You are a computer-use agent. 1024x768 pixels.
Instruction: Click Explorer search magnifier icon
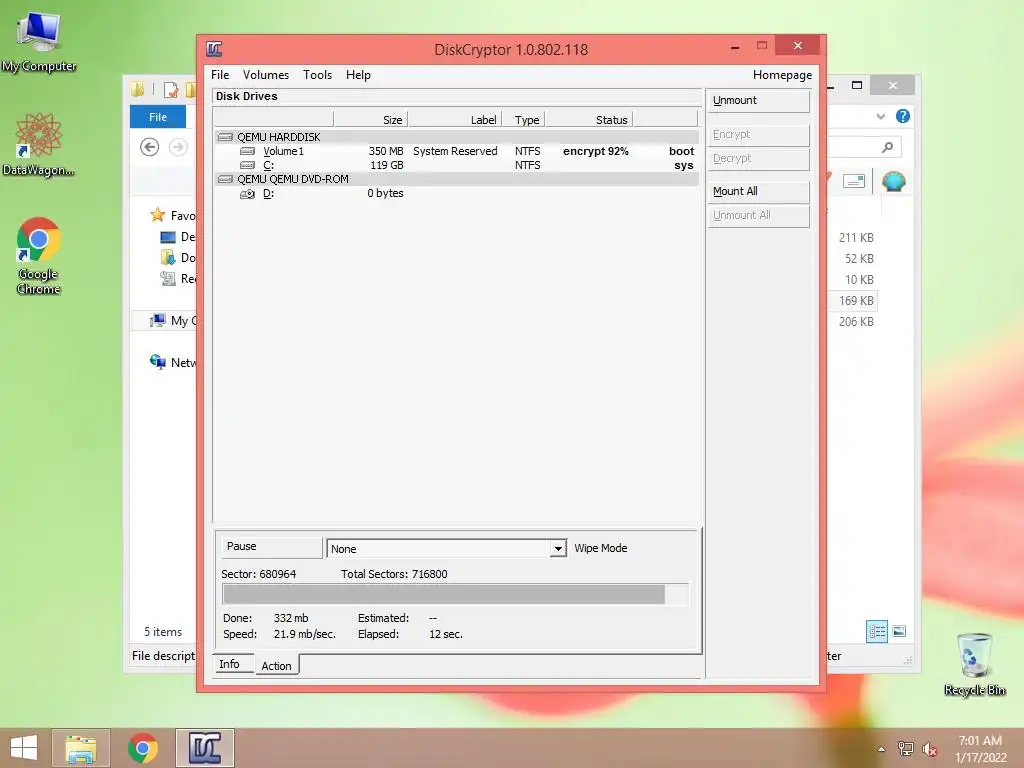click(887, 148)
